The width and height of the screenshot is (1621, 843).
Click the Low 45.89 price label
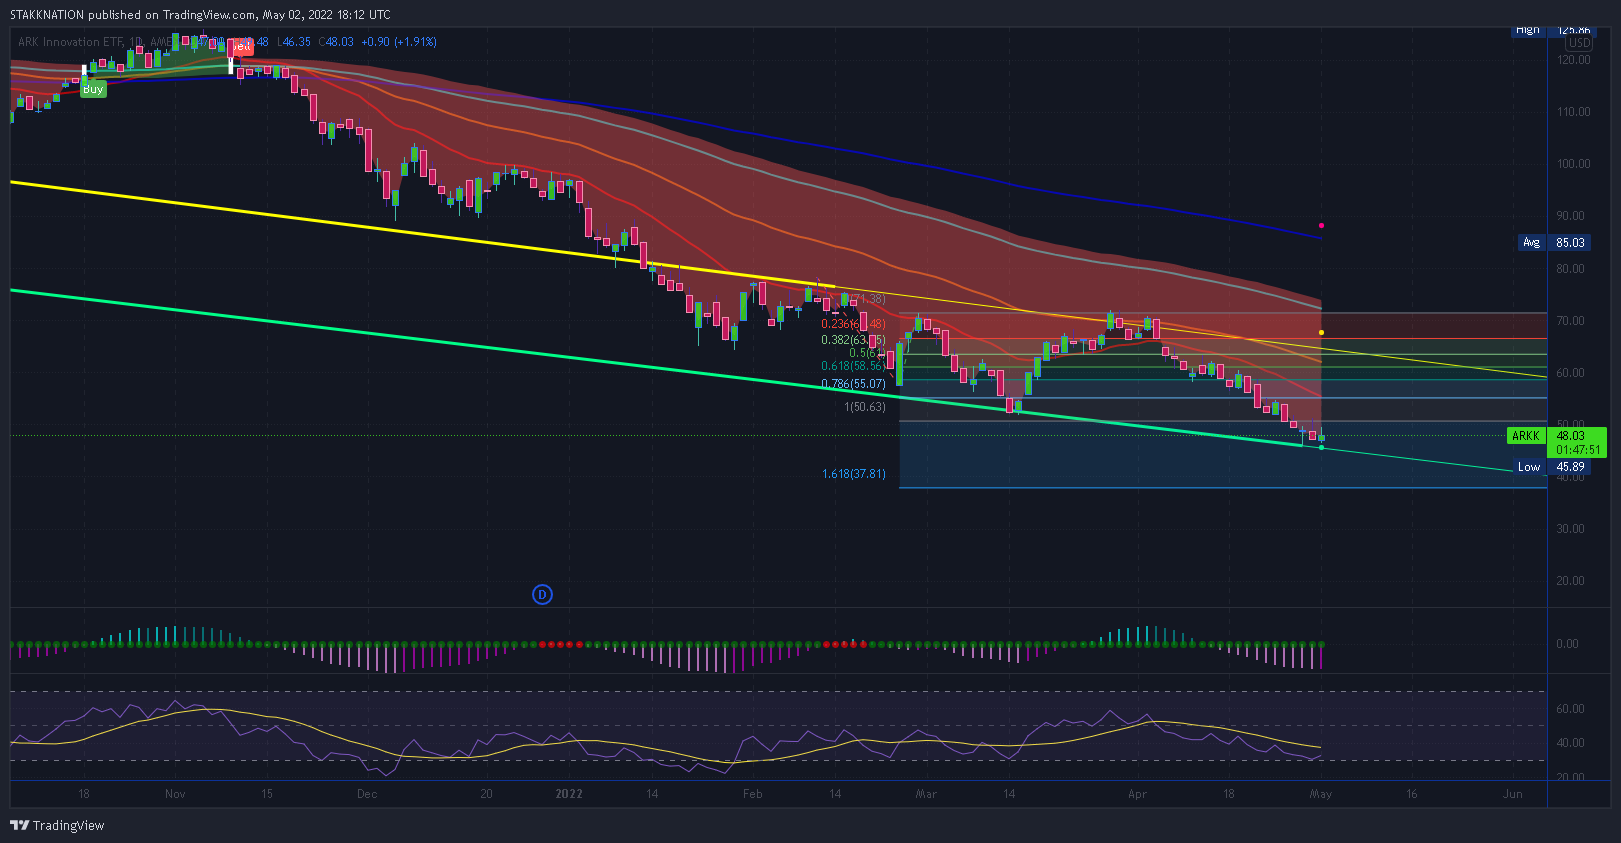pos(1554,467)
